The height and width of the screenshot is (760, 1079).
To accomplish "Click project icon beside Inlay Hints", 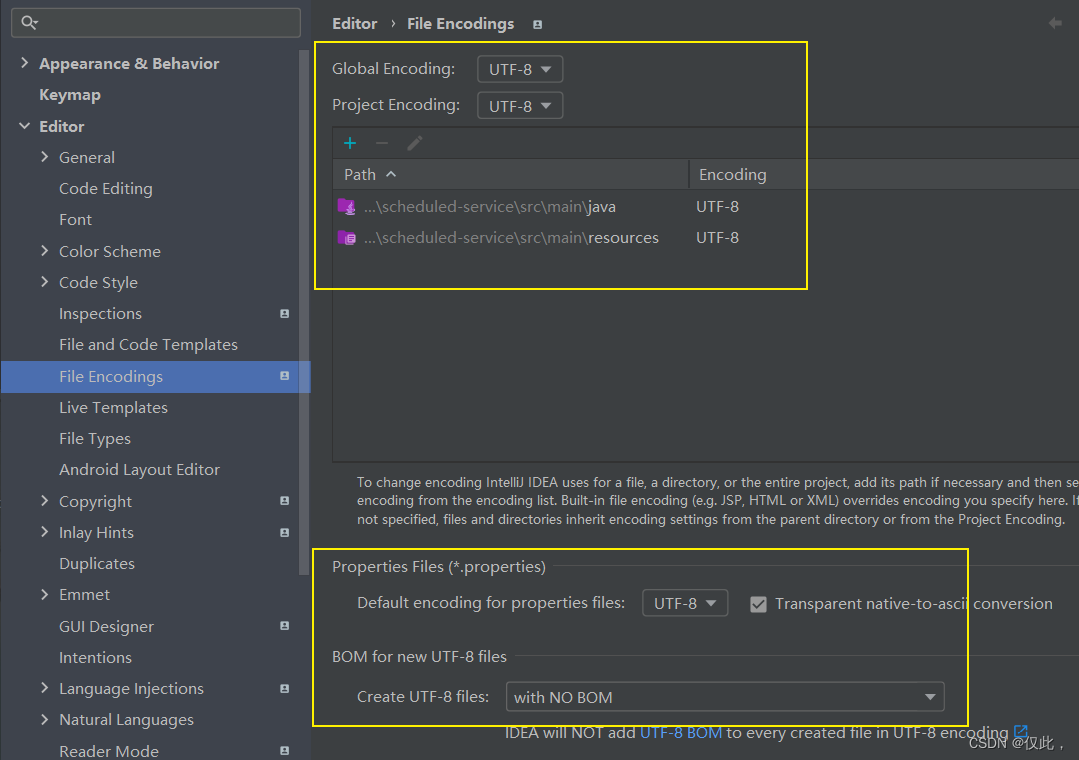I will 284,533.
